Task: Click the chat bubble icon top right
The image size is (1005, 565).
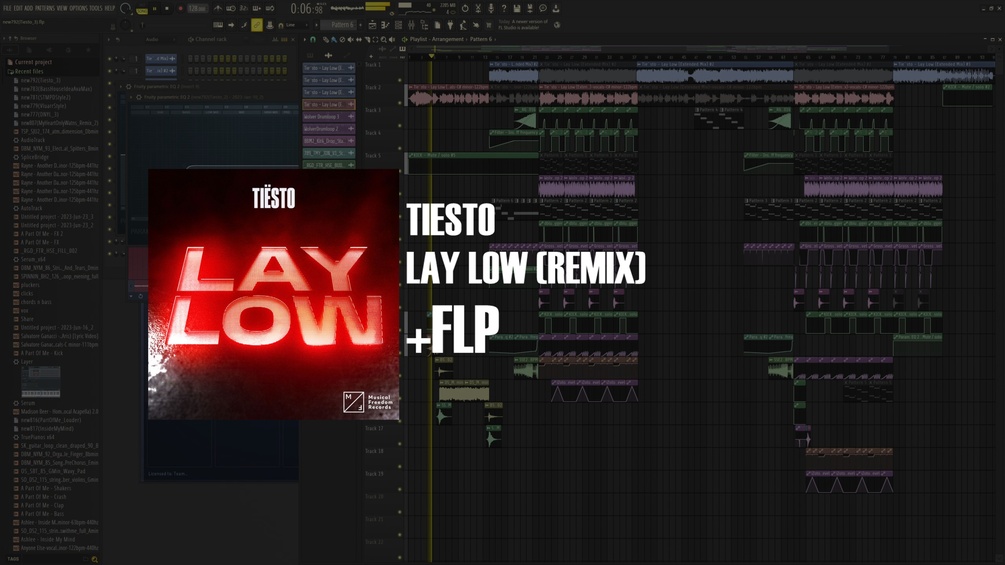Action: (x=543, y=8)
